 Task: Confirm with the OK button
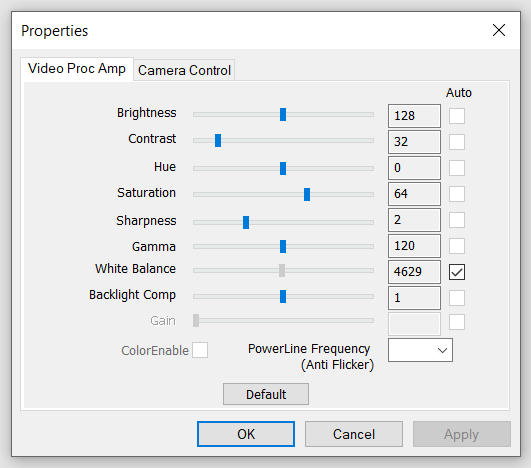pos(246,434)
